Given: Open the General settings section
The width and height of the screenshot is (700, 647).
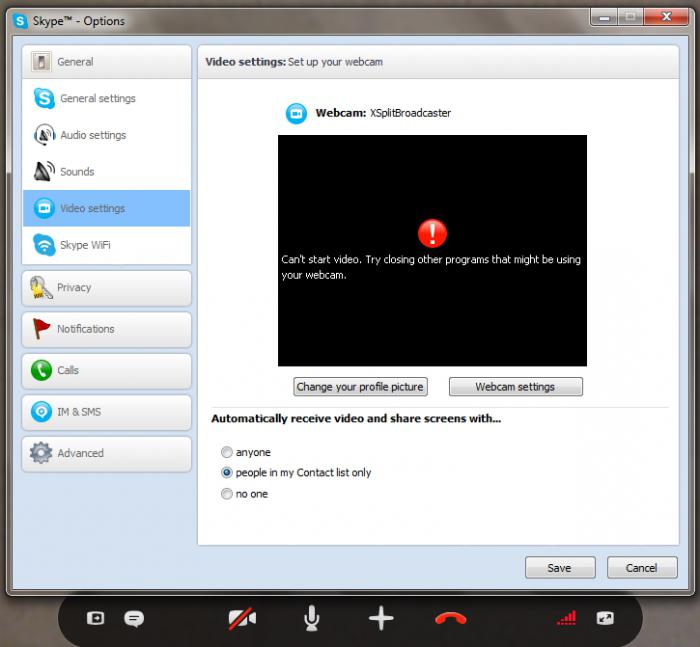Looking at the screenshot, I should click(106, 98).
